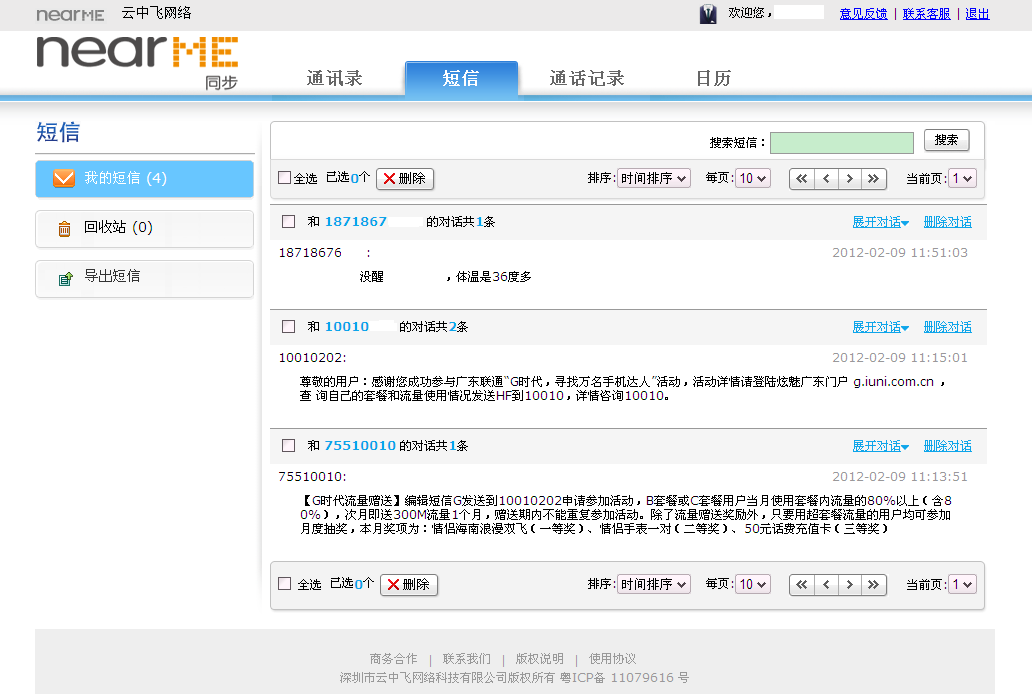Select 回收站 (0) in the sidebar

(144, 228)
